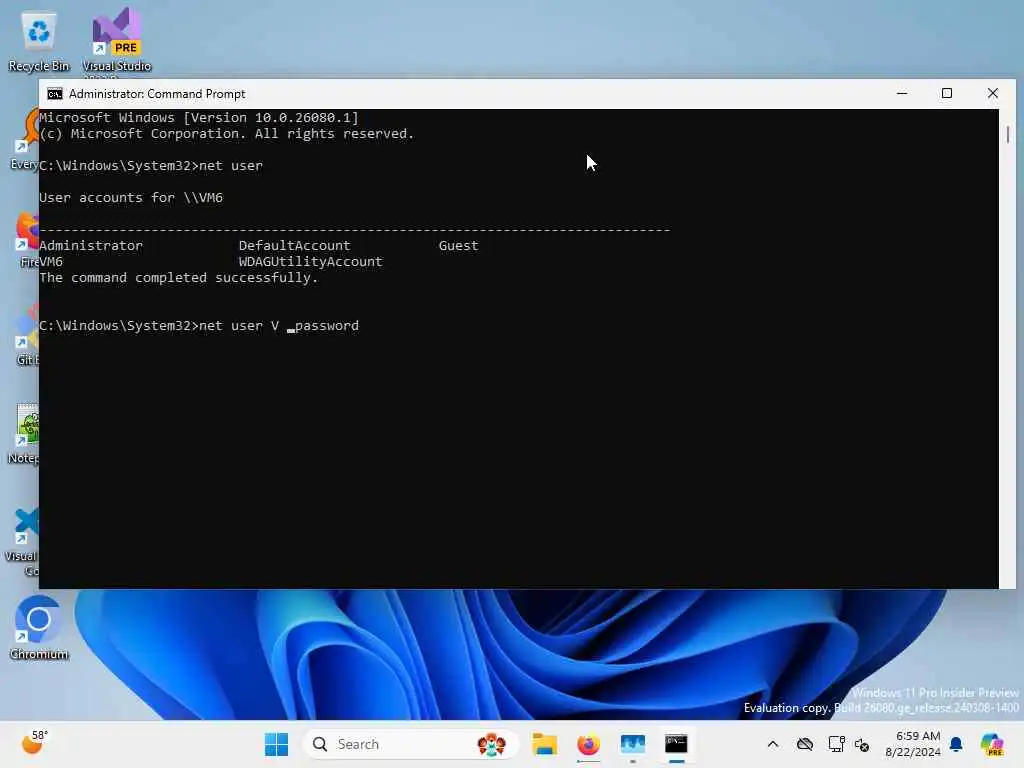
Task: Open the Recycle Bin desktop icon
Action: click(x=39, y=40)
